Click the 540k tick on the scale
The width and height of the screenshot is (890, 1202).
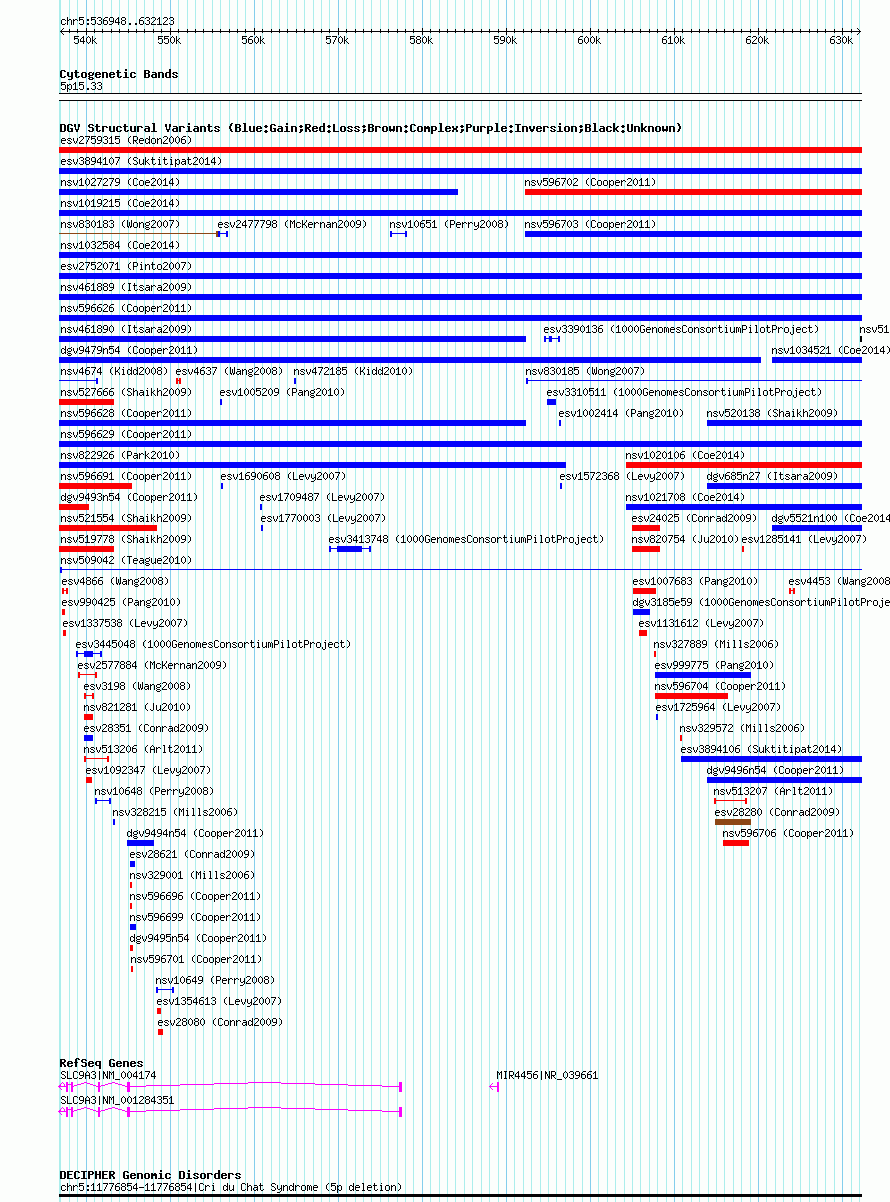85,41
